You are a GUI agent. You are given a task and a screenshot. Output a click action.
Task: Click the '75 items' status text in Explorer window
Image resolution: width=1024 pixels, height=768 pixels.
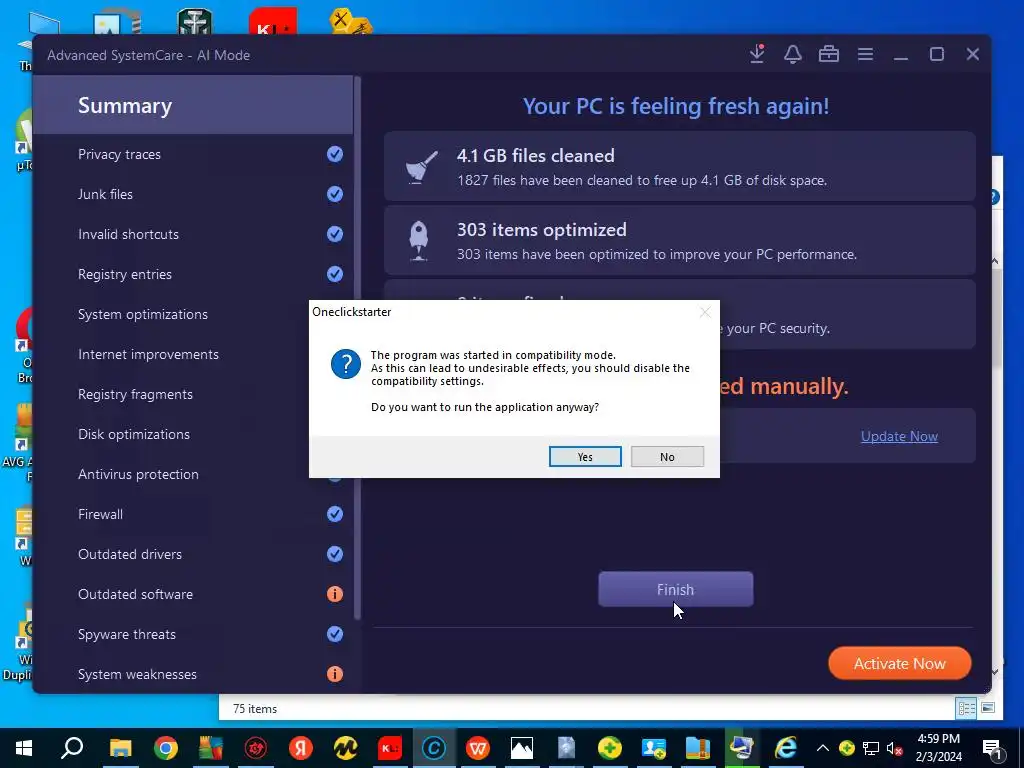point(255,709)
